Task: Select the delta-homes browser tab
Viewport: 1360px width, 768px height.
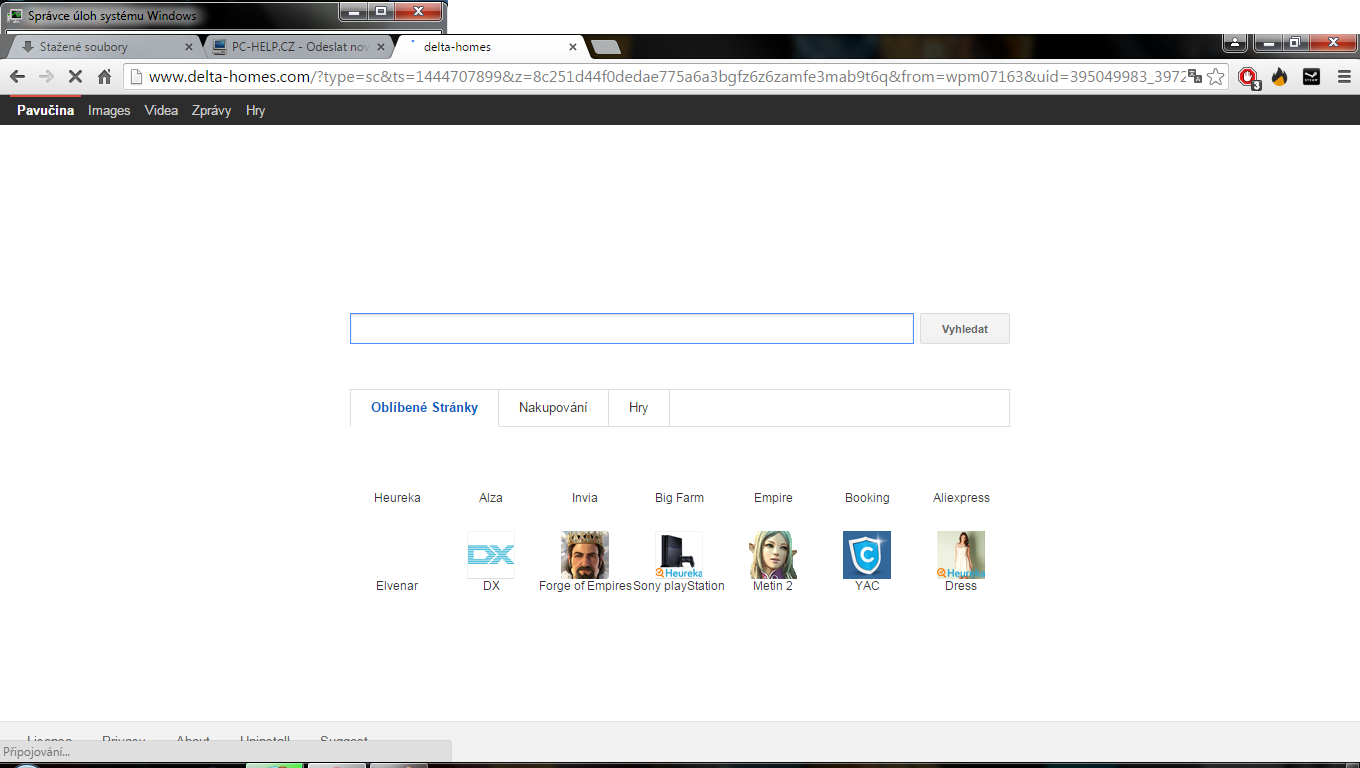Action: 489,47
